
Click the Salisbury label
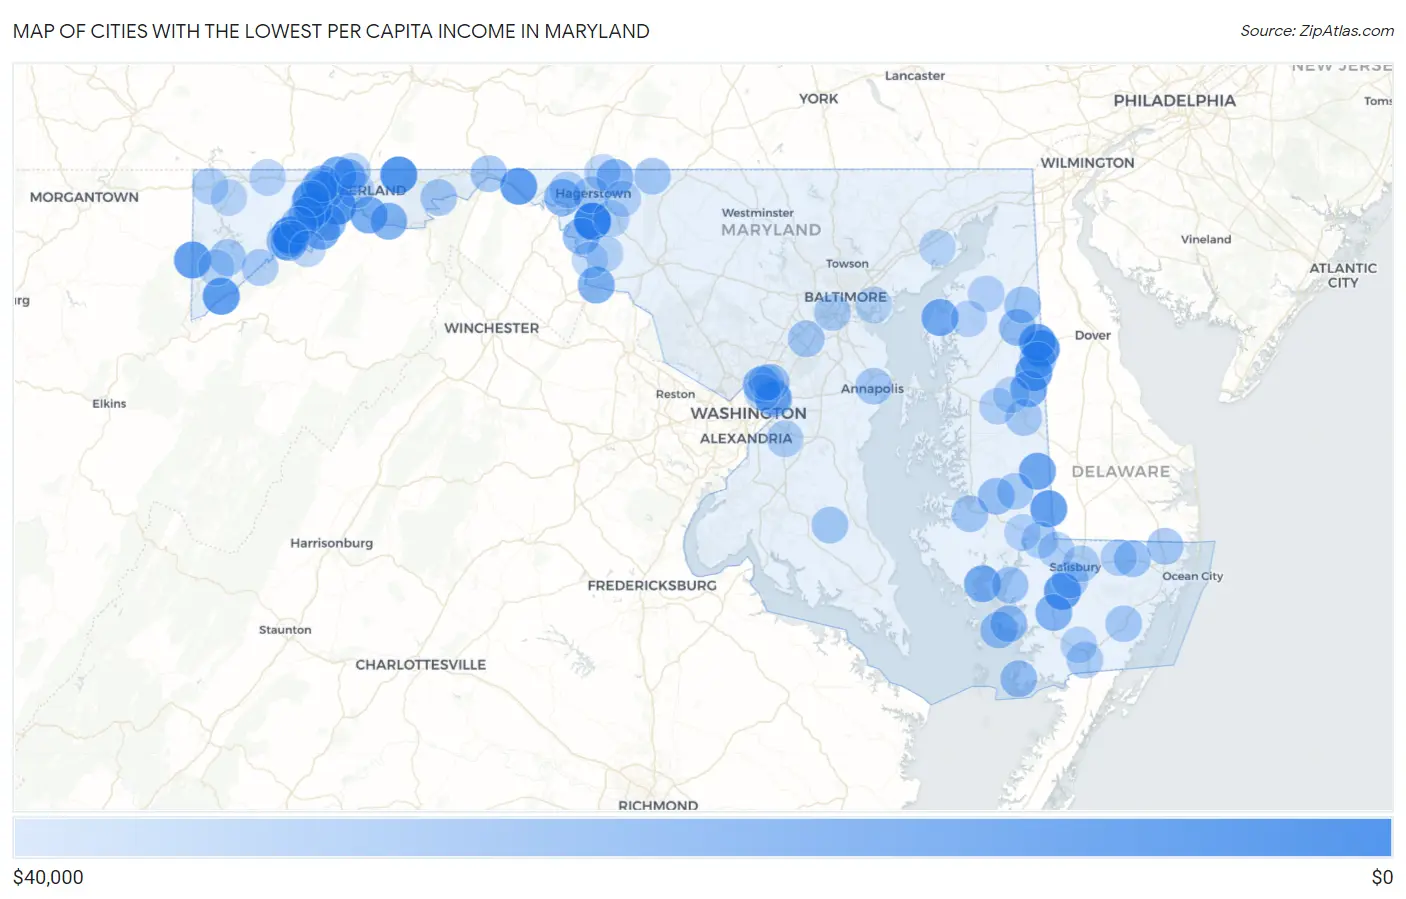pyautogui.click(x=1074, y=567)
